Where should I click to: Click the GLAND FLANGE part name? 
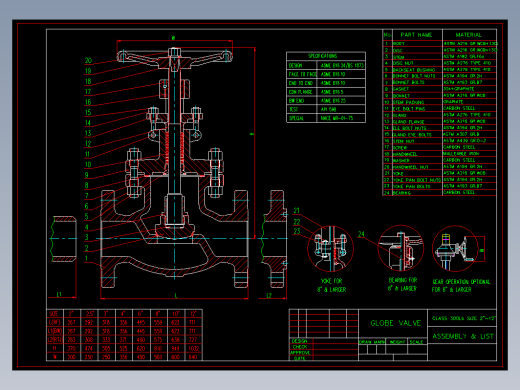tap(408, 122)
